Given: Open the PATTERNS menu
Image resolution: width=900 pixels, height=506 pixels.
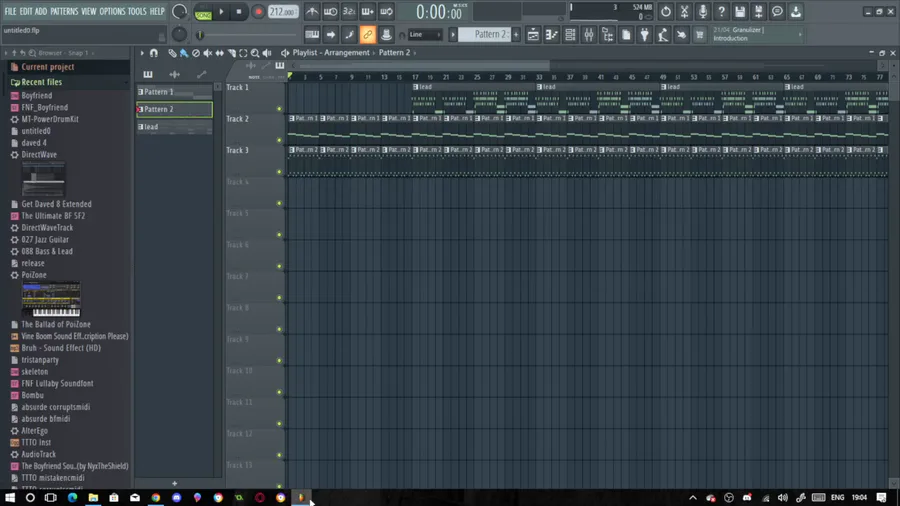Looking at the screenshot, I should (64, 11).
